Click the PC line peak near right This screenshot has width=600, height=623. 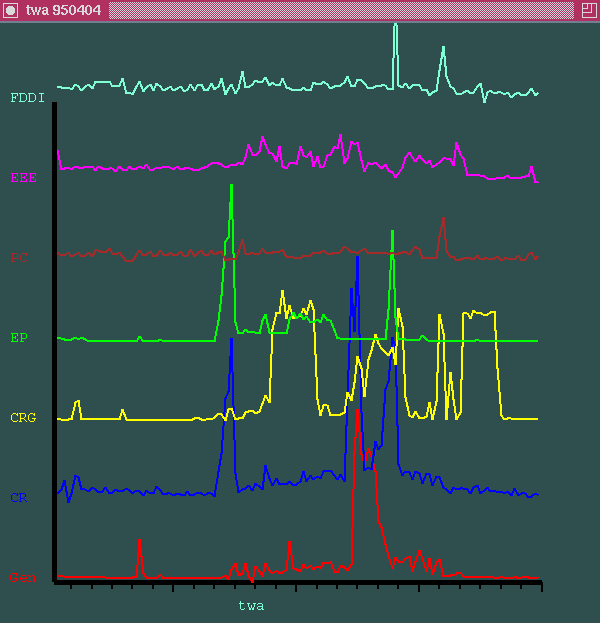click(x=442, y=220)
